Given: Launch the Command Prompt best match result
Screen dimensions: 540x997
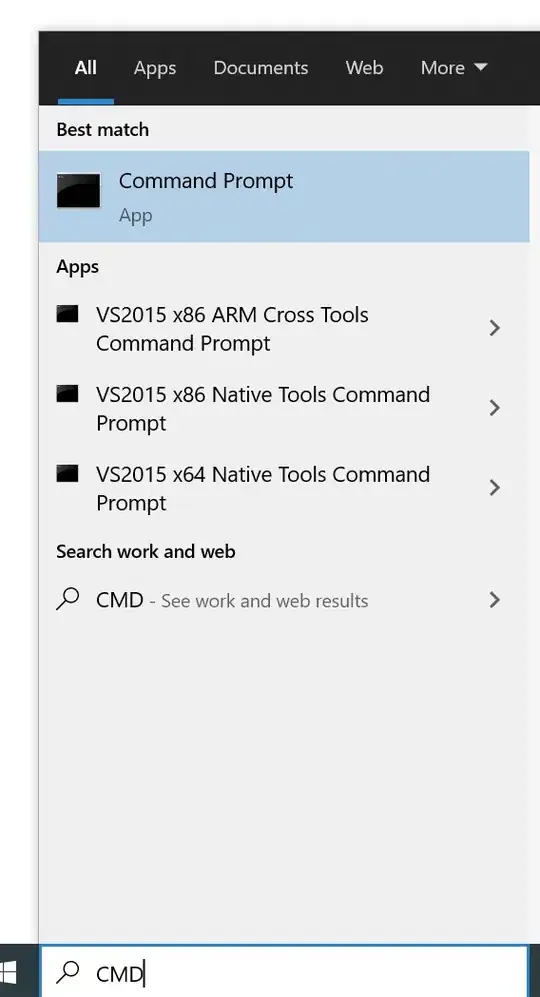Looking at the screenshot, I should 284,196.
